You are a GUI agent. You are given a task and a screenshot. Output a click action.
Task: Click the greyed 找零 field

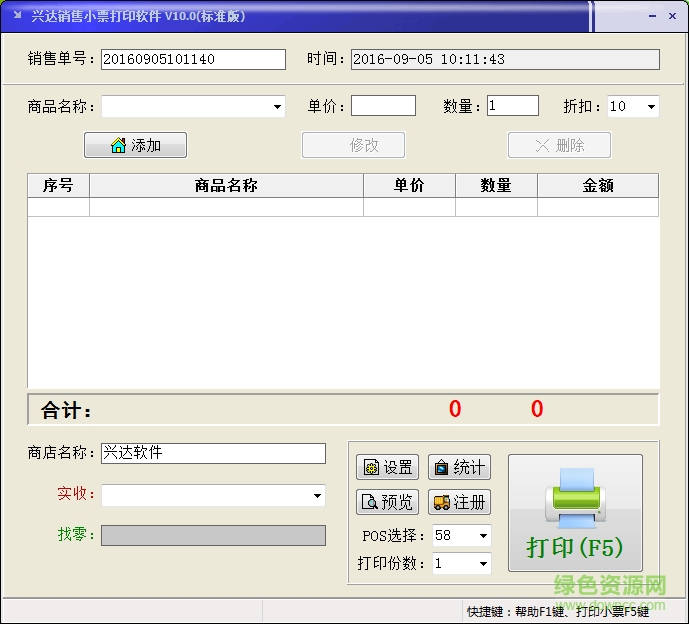coord(214,535)
